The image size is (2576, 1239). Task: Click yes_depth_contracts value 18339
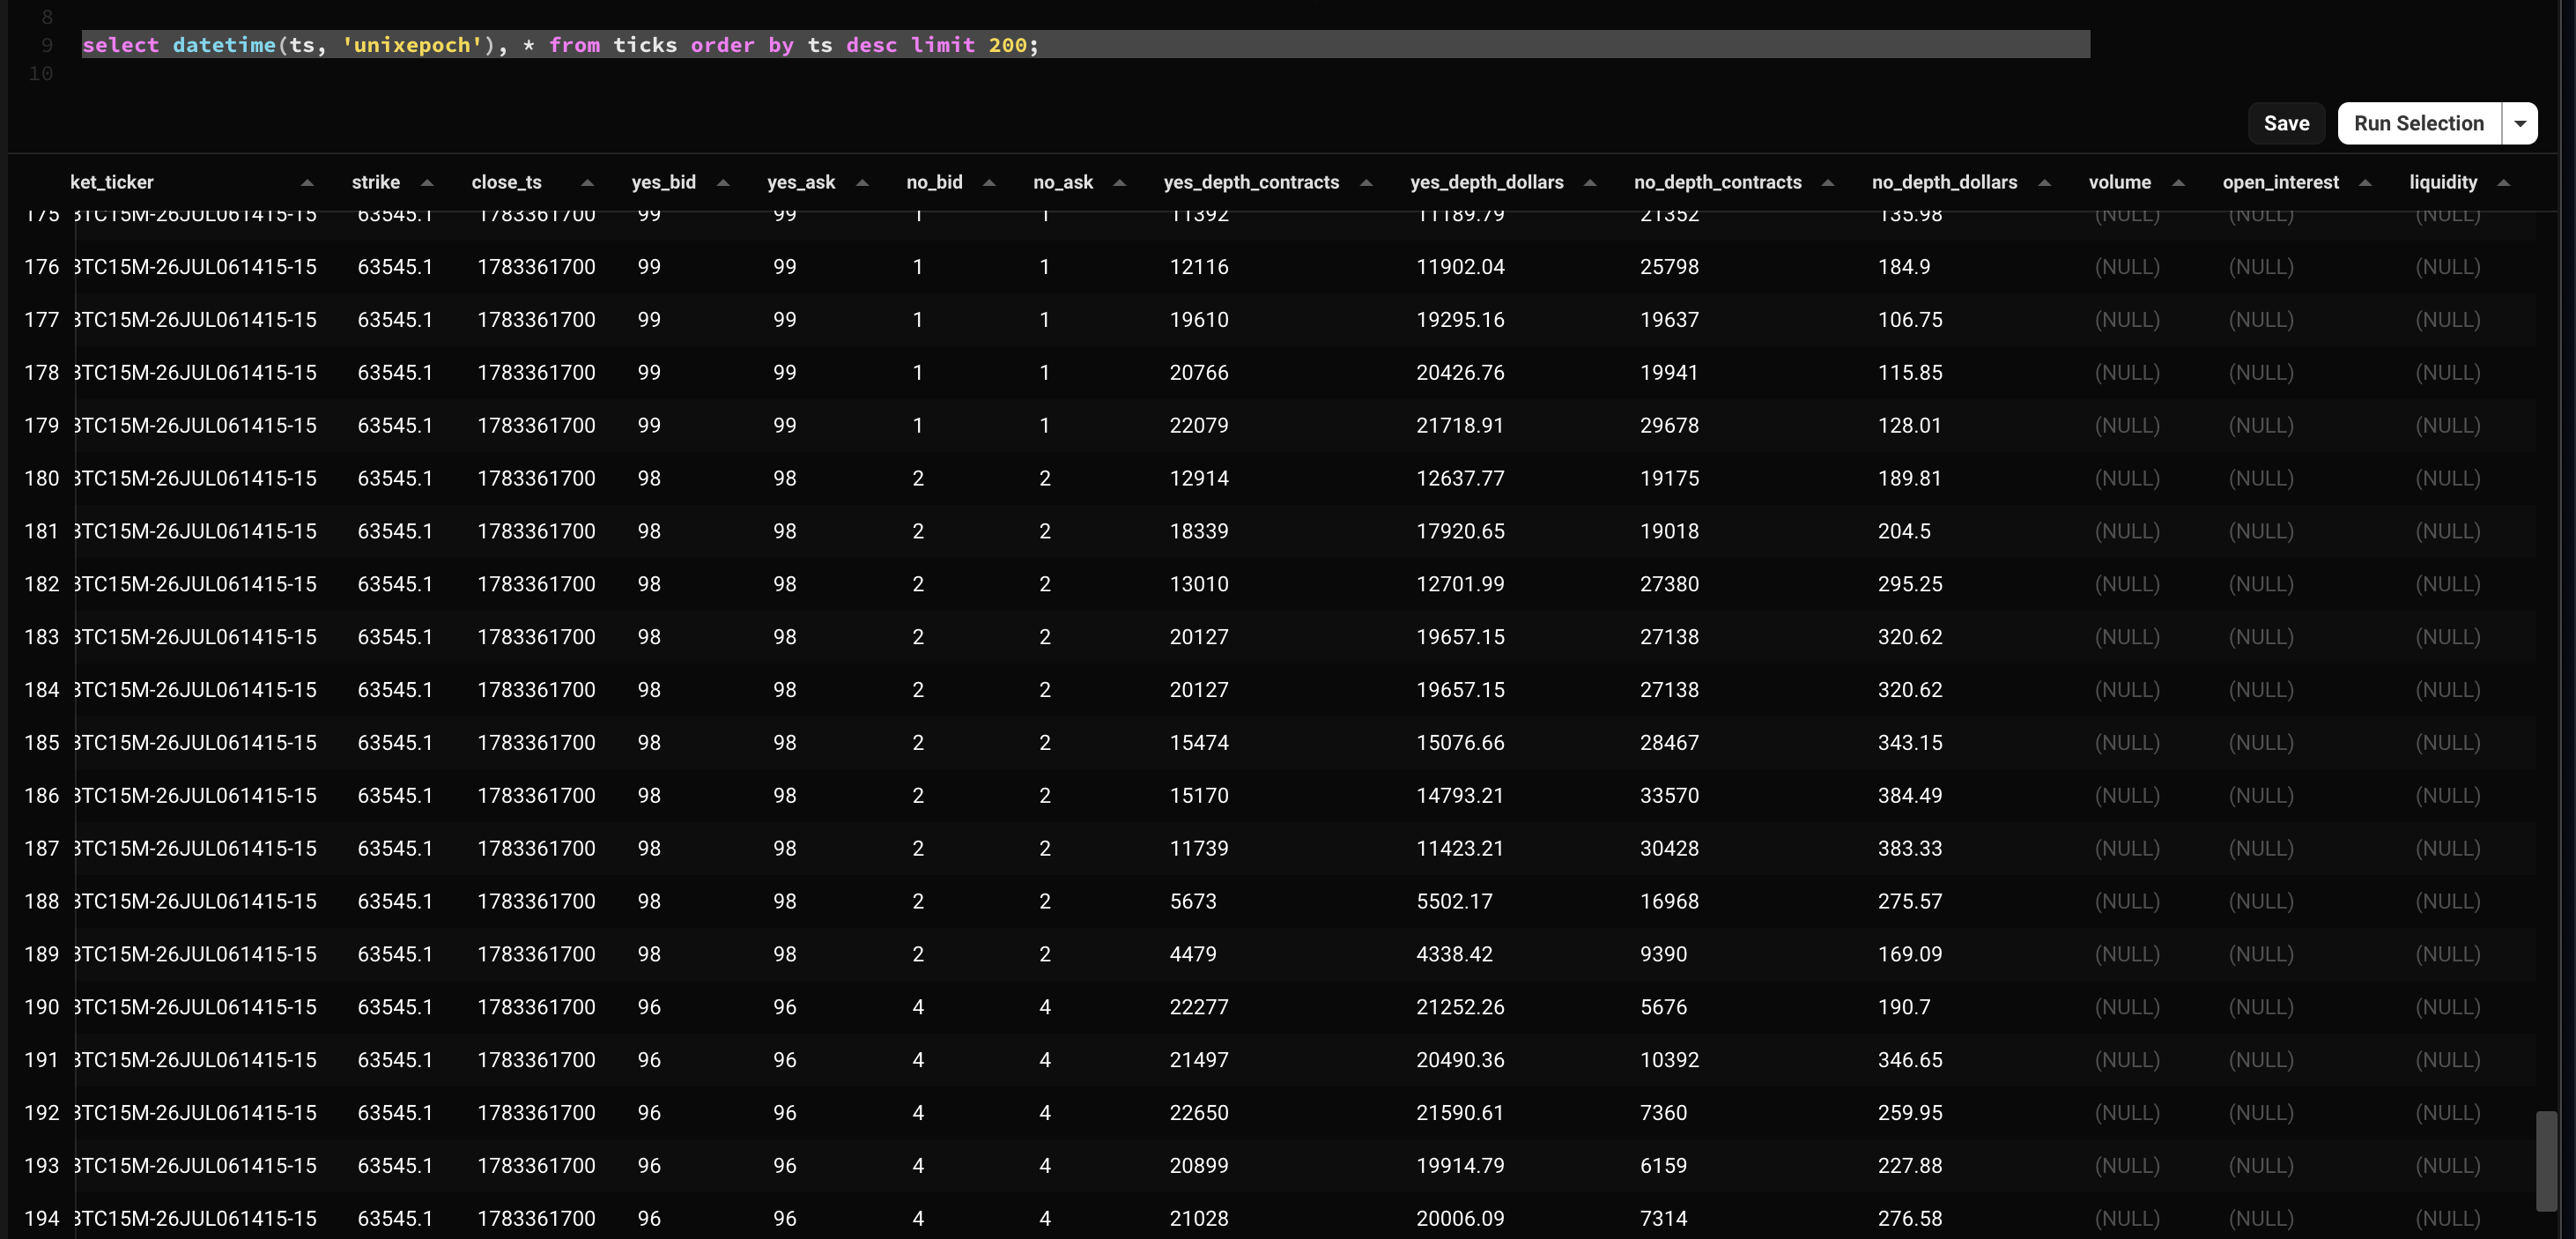(1199, 531)
